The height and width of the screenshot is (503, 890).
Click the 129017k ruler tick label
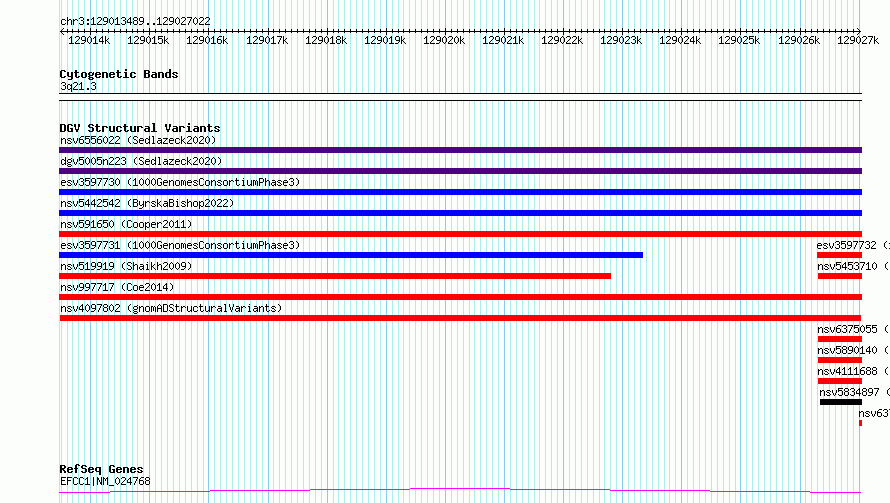pyautogui.click(x=267, y=40)
